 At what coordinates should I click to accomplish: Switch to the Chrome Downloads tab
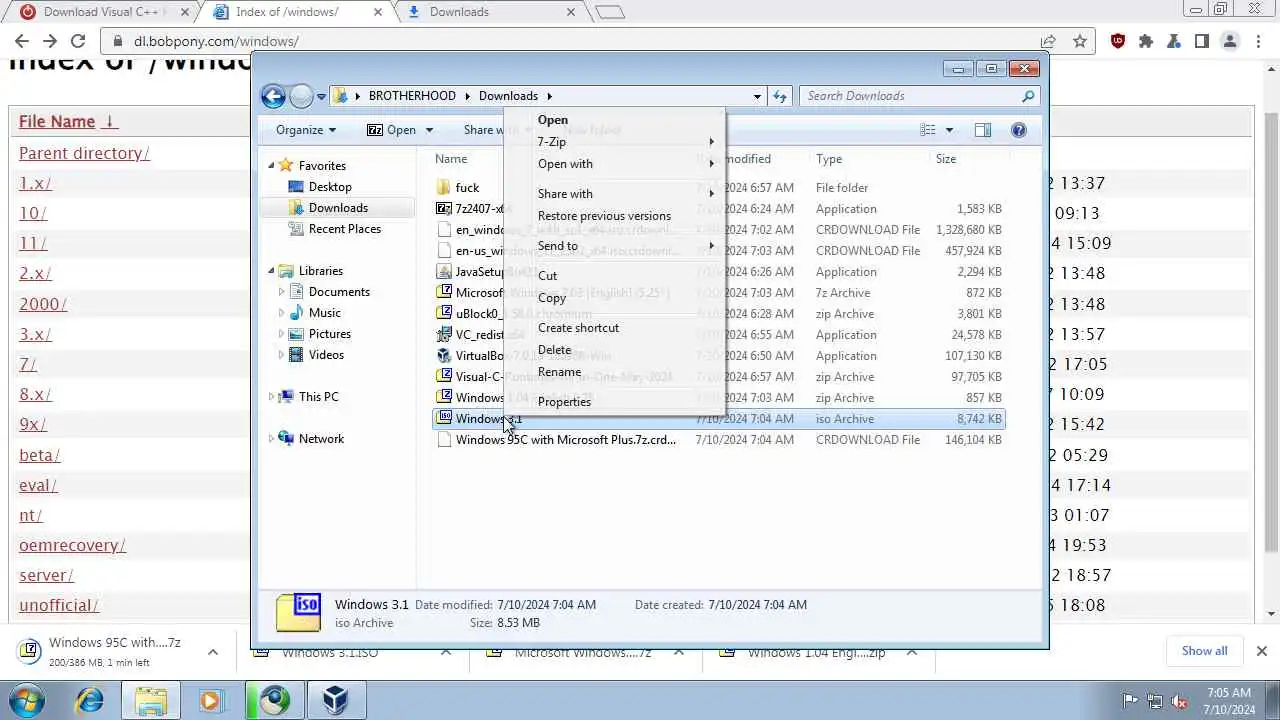pos(490,12)
